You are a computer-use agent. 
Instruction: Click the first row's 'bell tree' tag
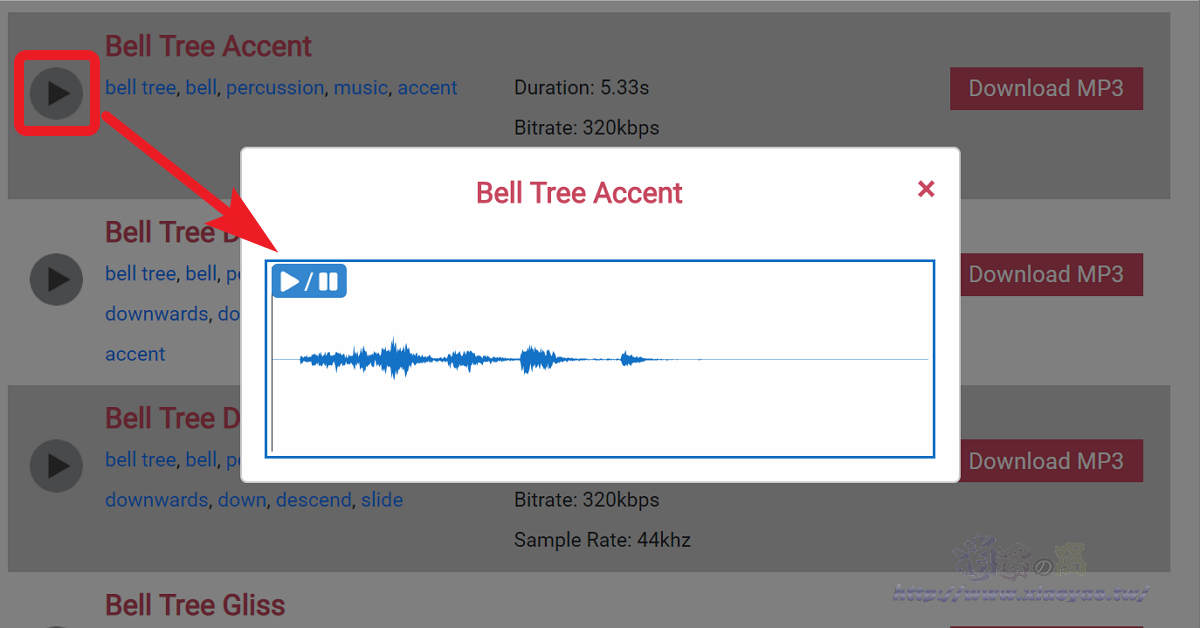click(x=140, y=88)
